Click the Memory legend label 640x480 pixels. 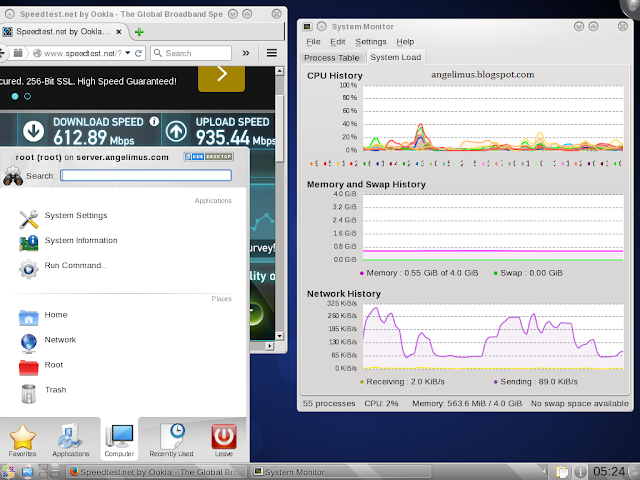click(419, 273)
